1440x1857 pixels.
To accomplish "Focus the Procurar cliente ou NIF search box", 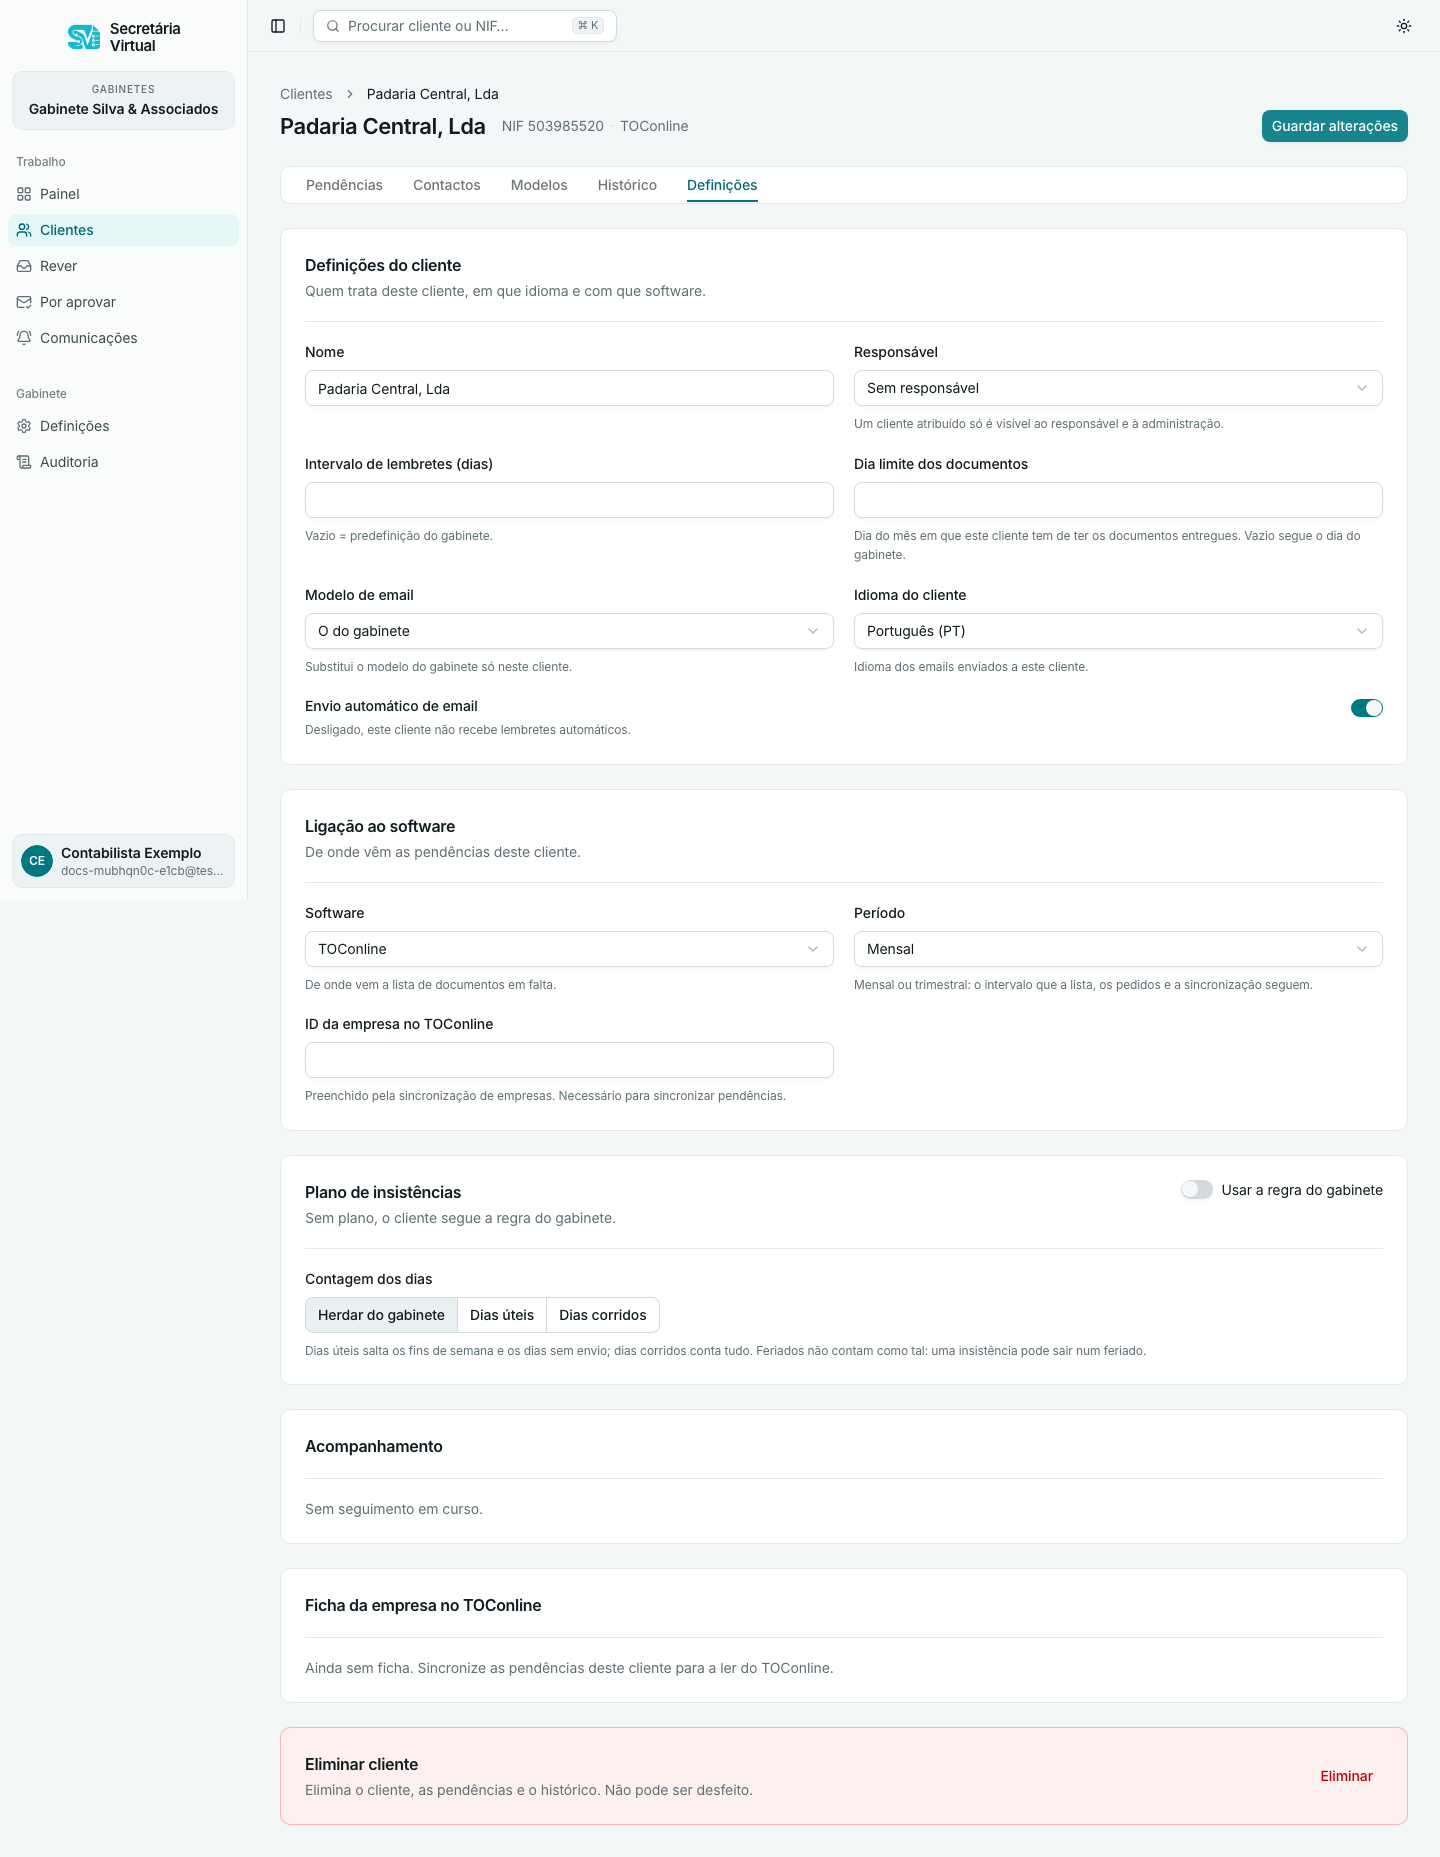I will pos(465,26).
